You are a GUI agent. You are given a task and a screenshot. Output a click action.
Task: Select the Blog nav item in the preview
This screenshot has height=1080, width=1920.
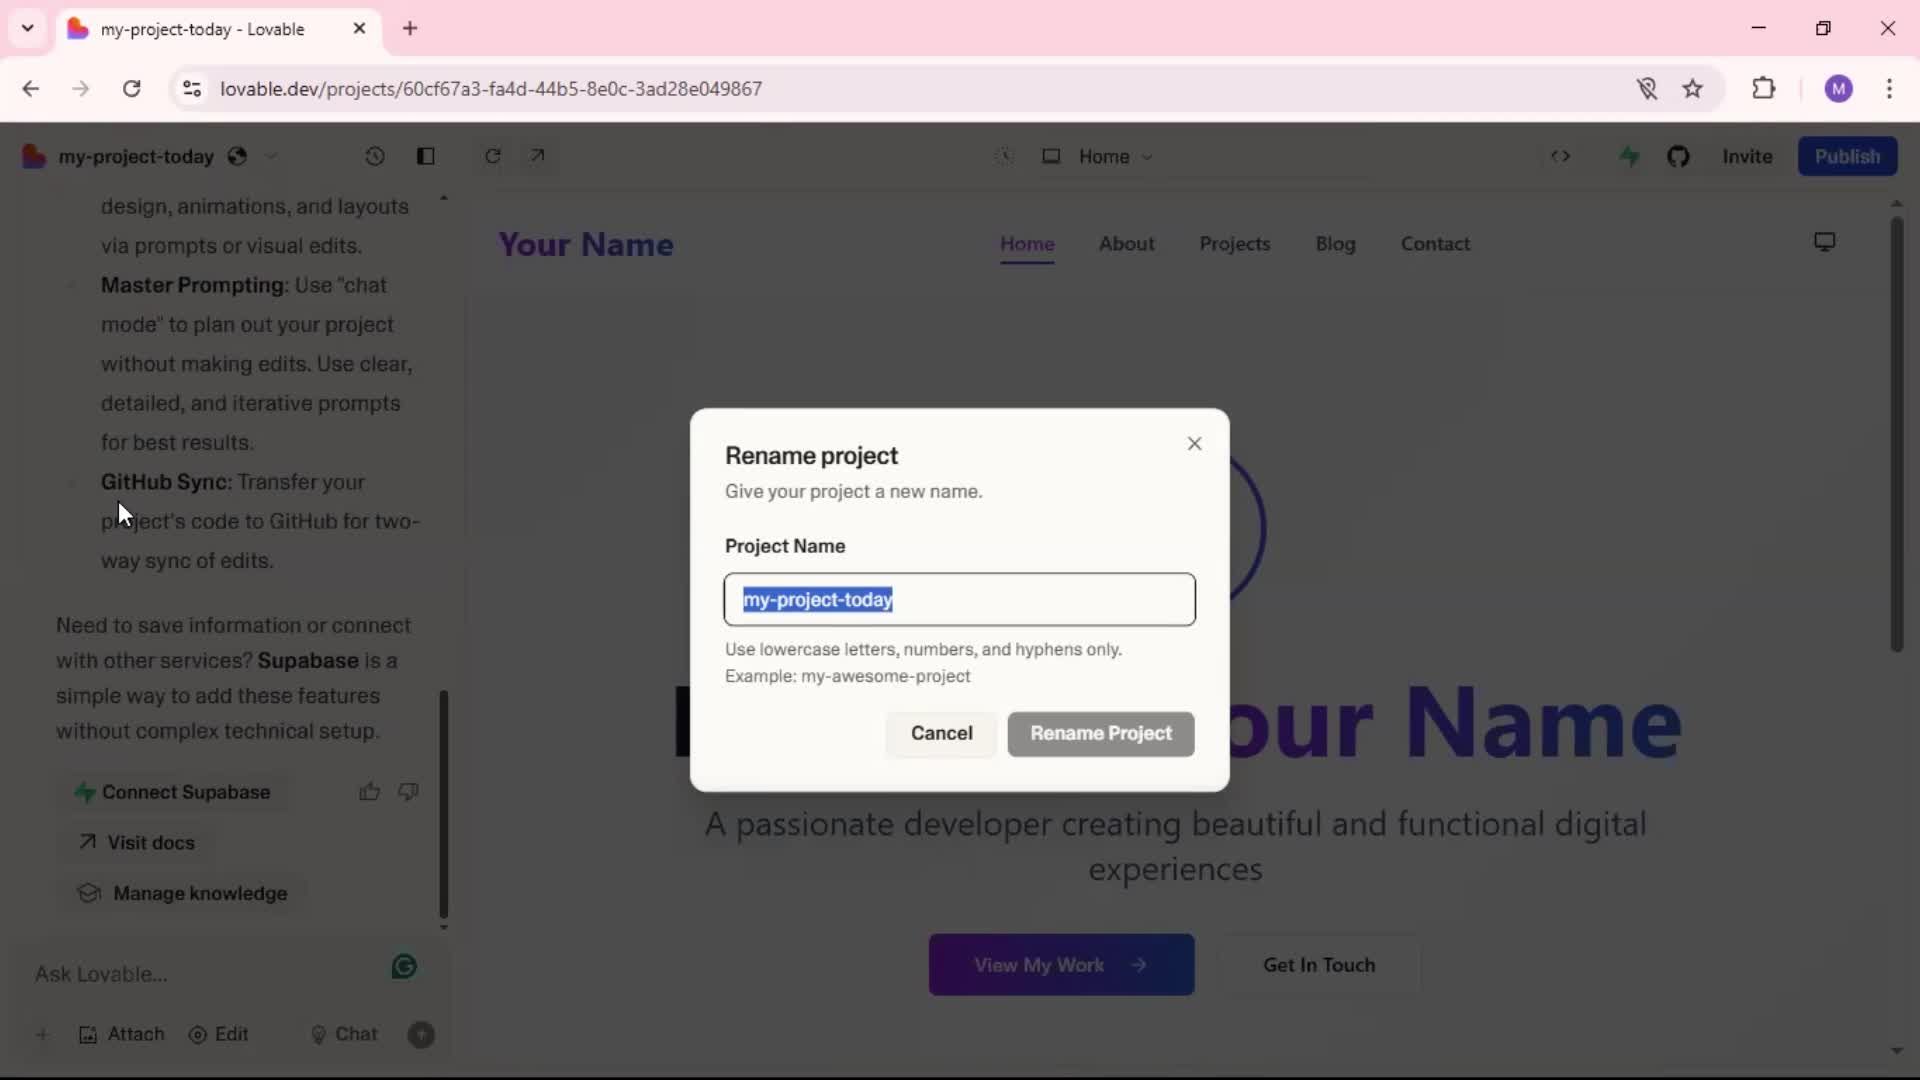(x=1335, y=244)
